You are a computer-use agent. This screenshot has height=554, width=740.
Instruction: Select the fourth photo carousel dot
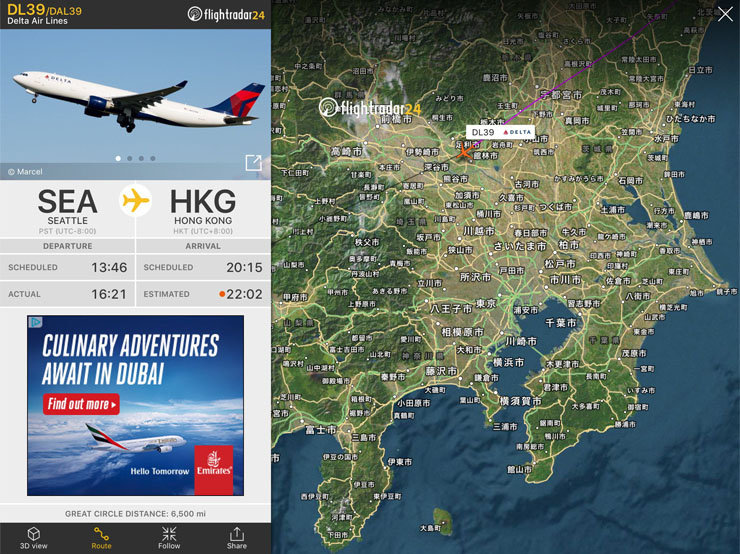[x=153, y=159]
